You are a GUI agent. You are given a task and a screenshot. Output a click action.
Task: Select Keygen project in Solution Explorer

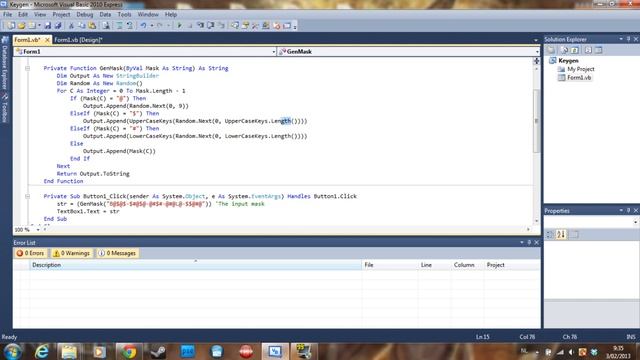click(x=568, y=60)
